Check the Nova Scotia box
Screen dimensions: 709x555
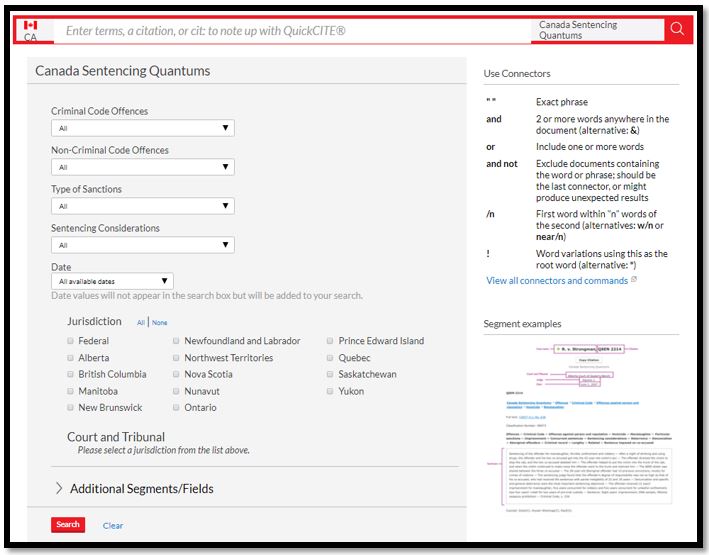pyautogui.click(x=176, y=374)
